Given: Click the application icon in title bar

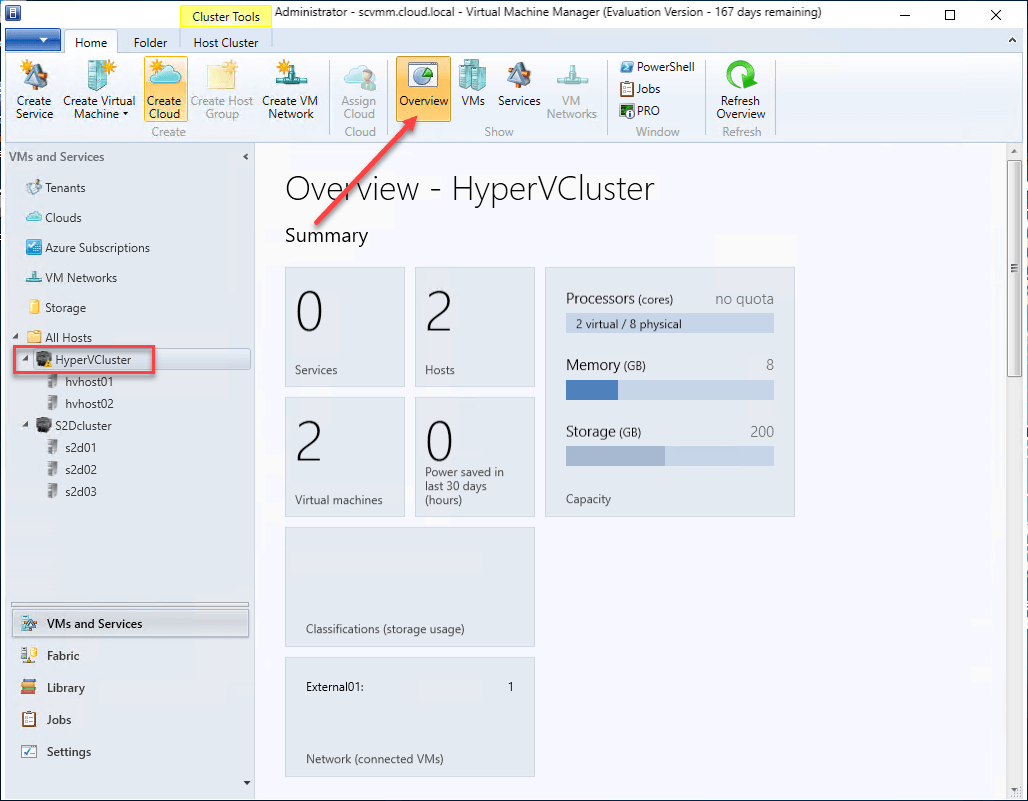Looking at the screenshot, I should pos(13,12).
